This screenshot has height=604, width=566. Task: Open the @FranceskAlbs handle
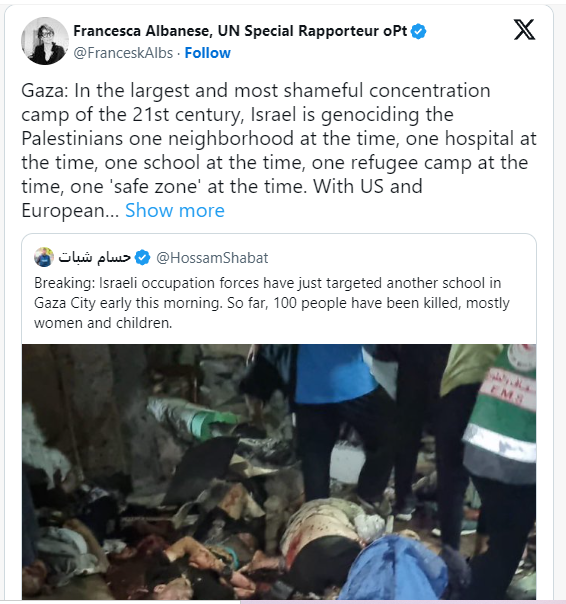(x=123, y=53)
